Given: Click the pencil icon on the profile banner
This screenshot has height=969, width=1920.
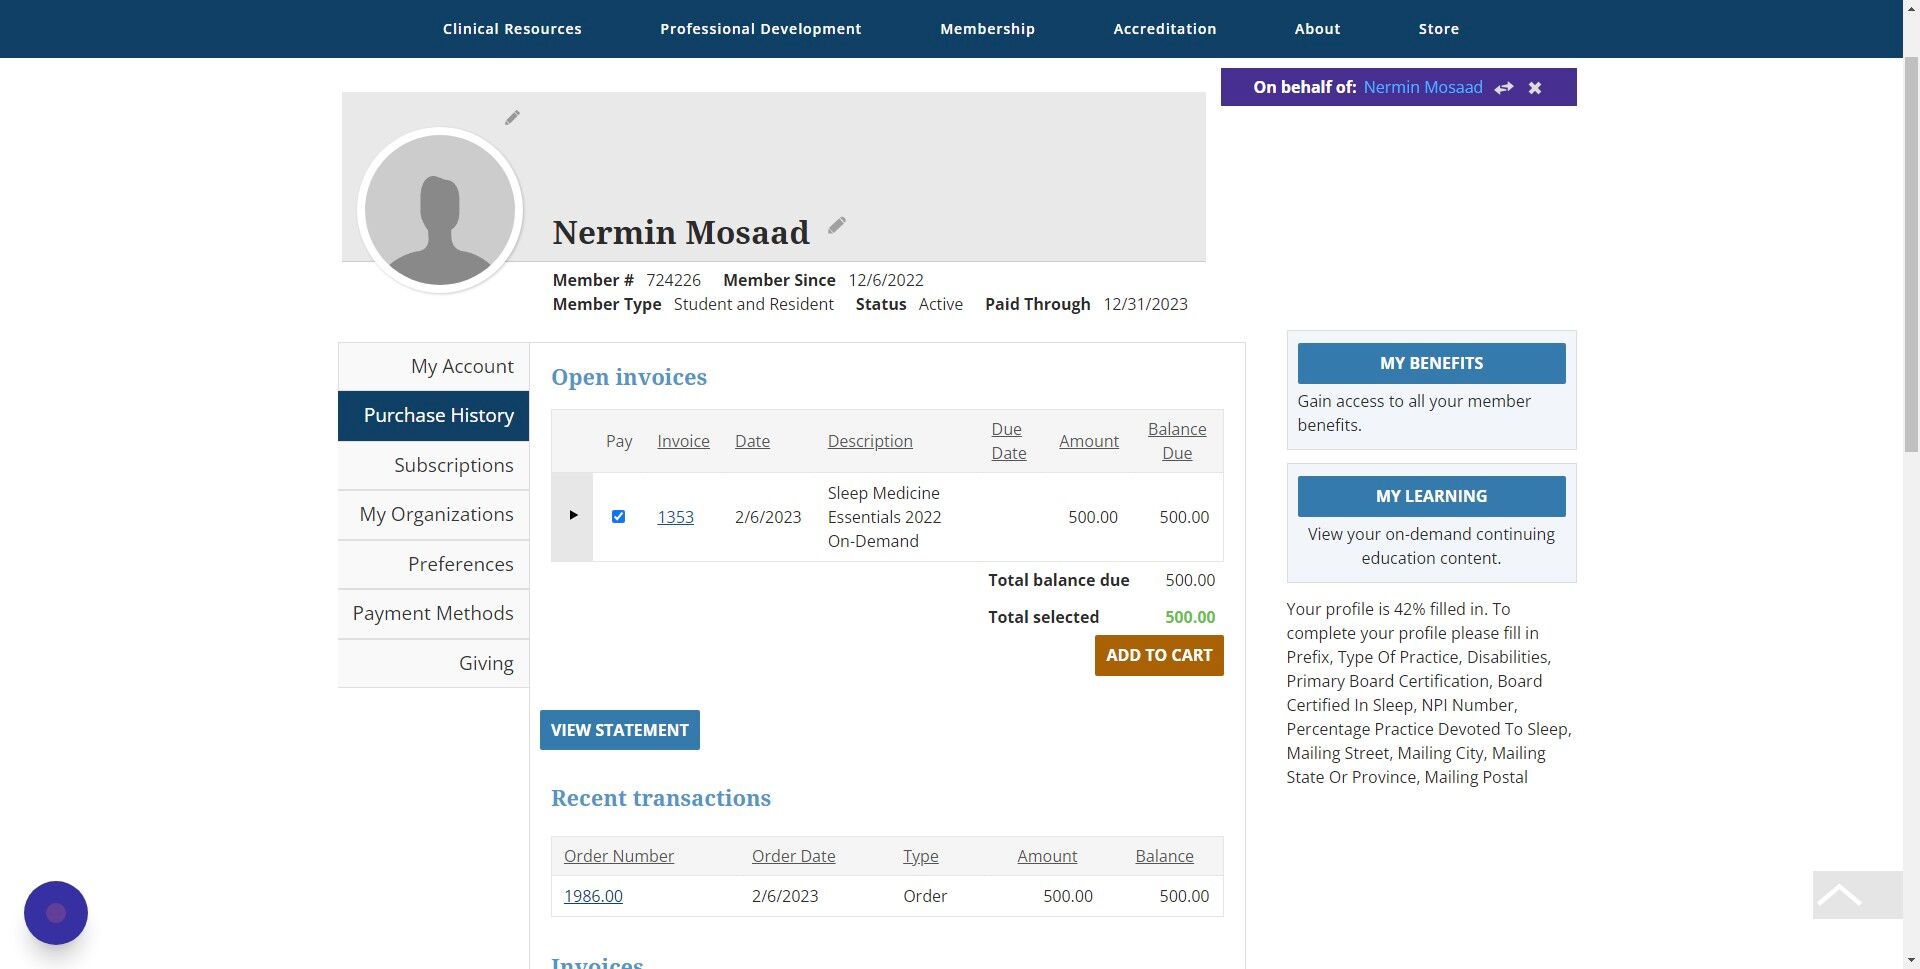Looking at the screenshot, I should (x=512, y=118).
